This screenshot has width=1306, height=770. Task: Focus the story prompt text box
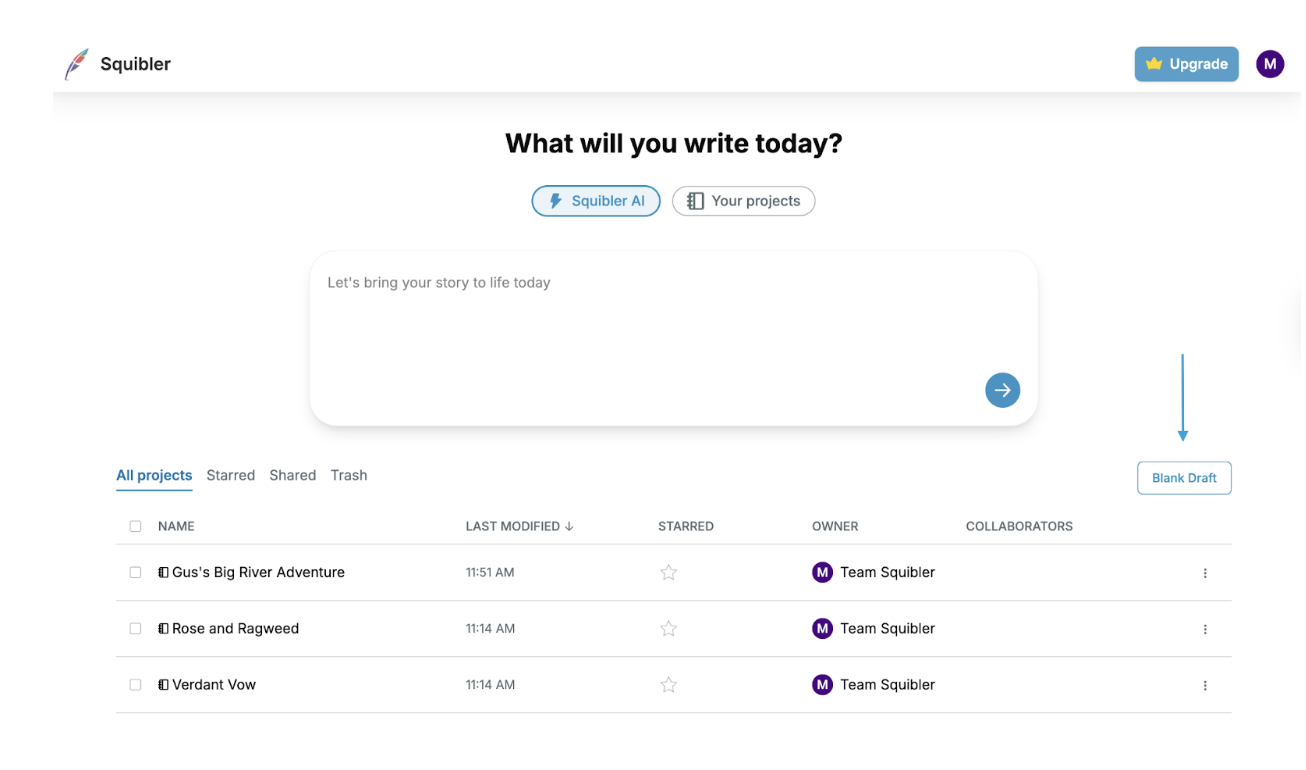pos(674,338)
